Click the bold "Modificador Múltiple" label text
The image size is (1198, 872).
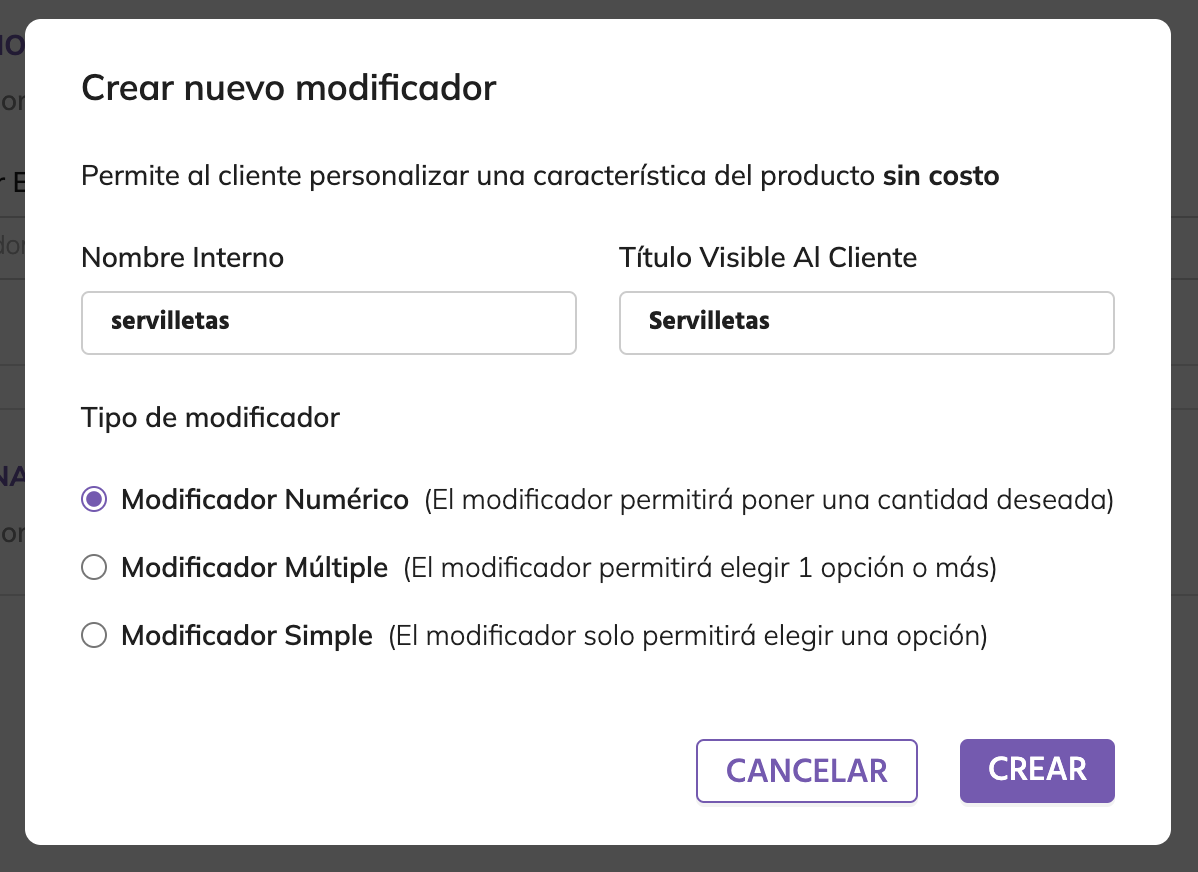tap(254, 568)
